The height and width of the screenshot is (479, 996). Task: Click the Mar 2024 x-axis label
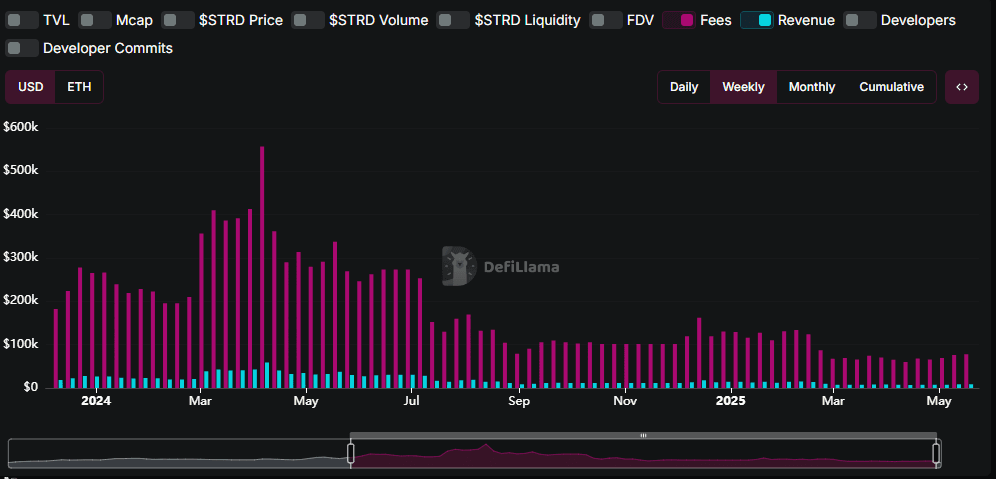[x=200, y=401]
